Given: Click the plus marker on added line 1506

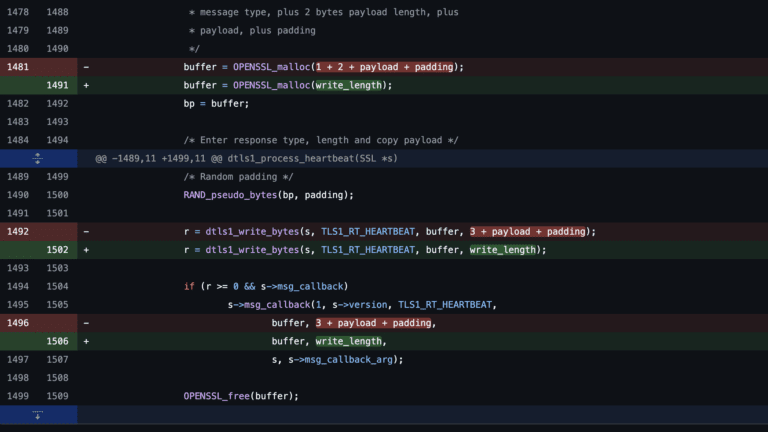Looking at the screenshot, I should (86, 341).
